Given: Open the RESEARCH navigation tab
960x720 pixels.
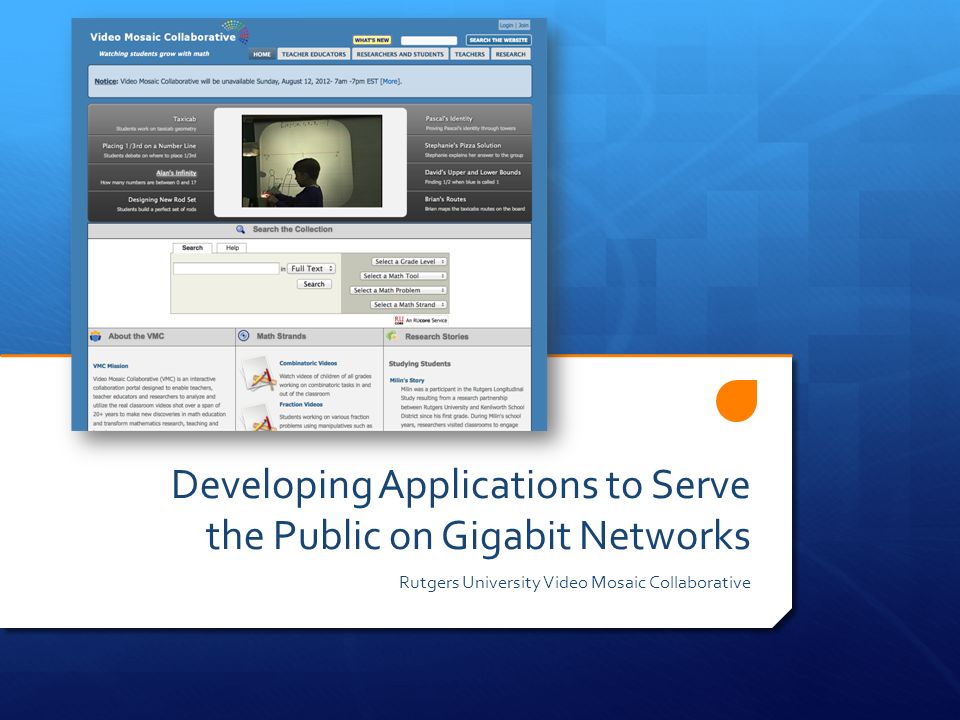Looking at the screenshot, I should click(511, 54).
